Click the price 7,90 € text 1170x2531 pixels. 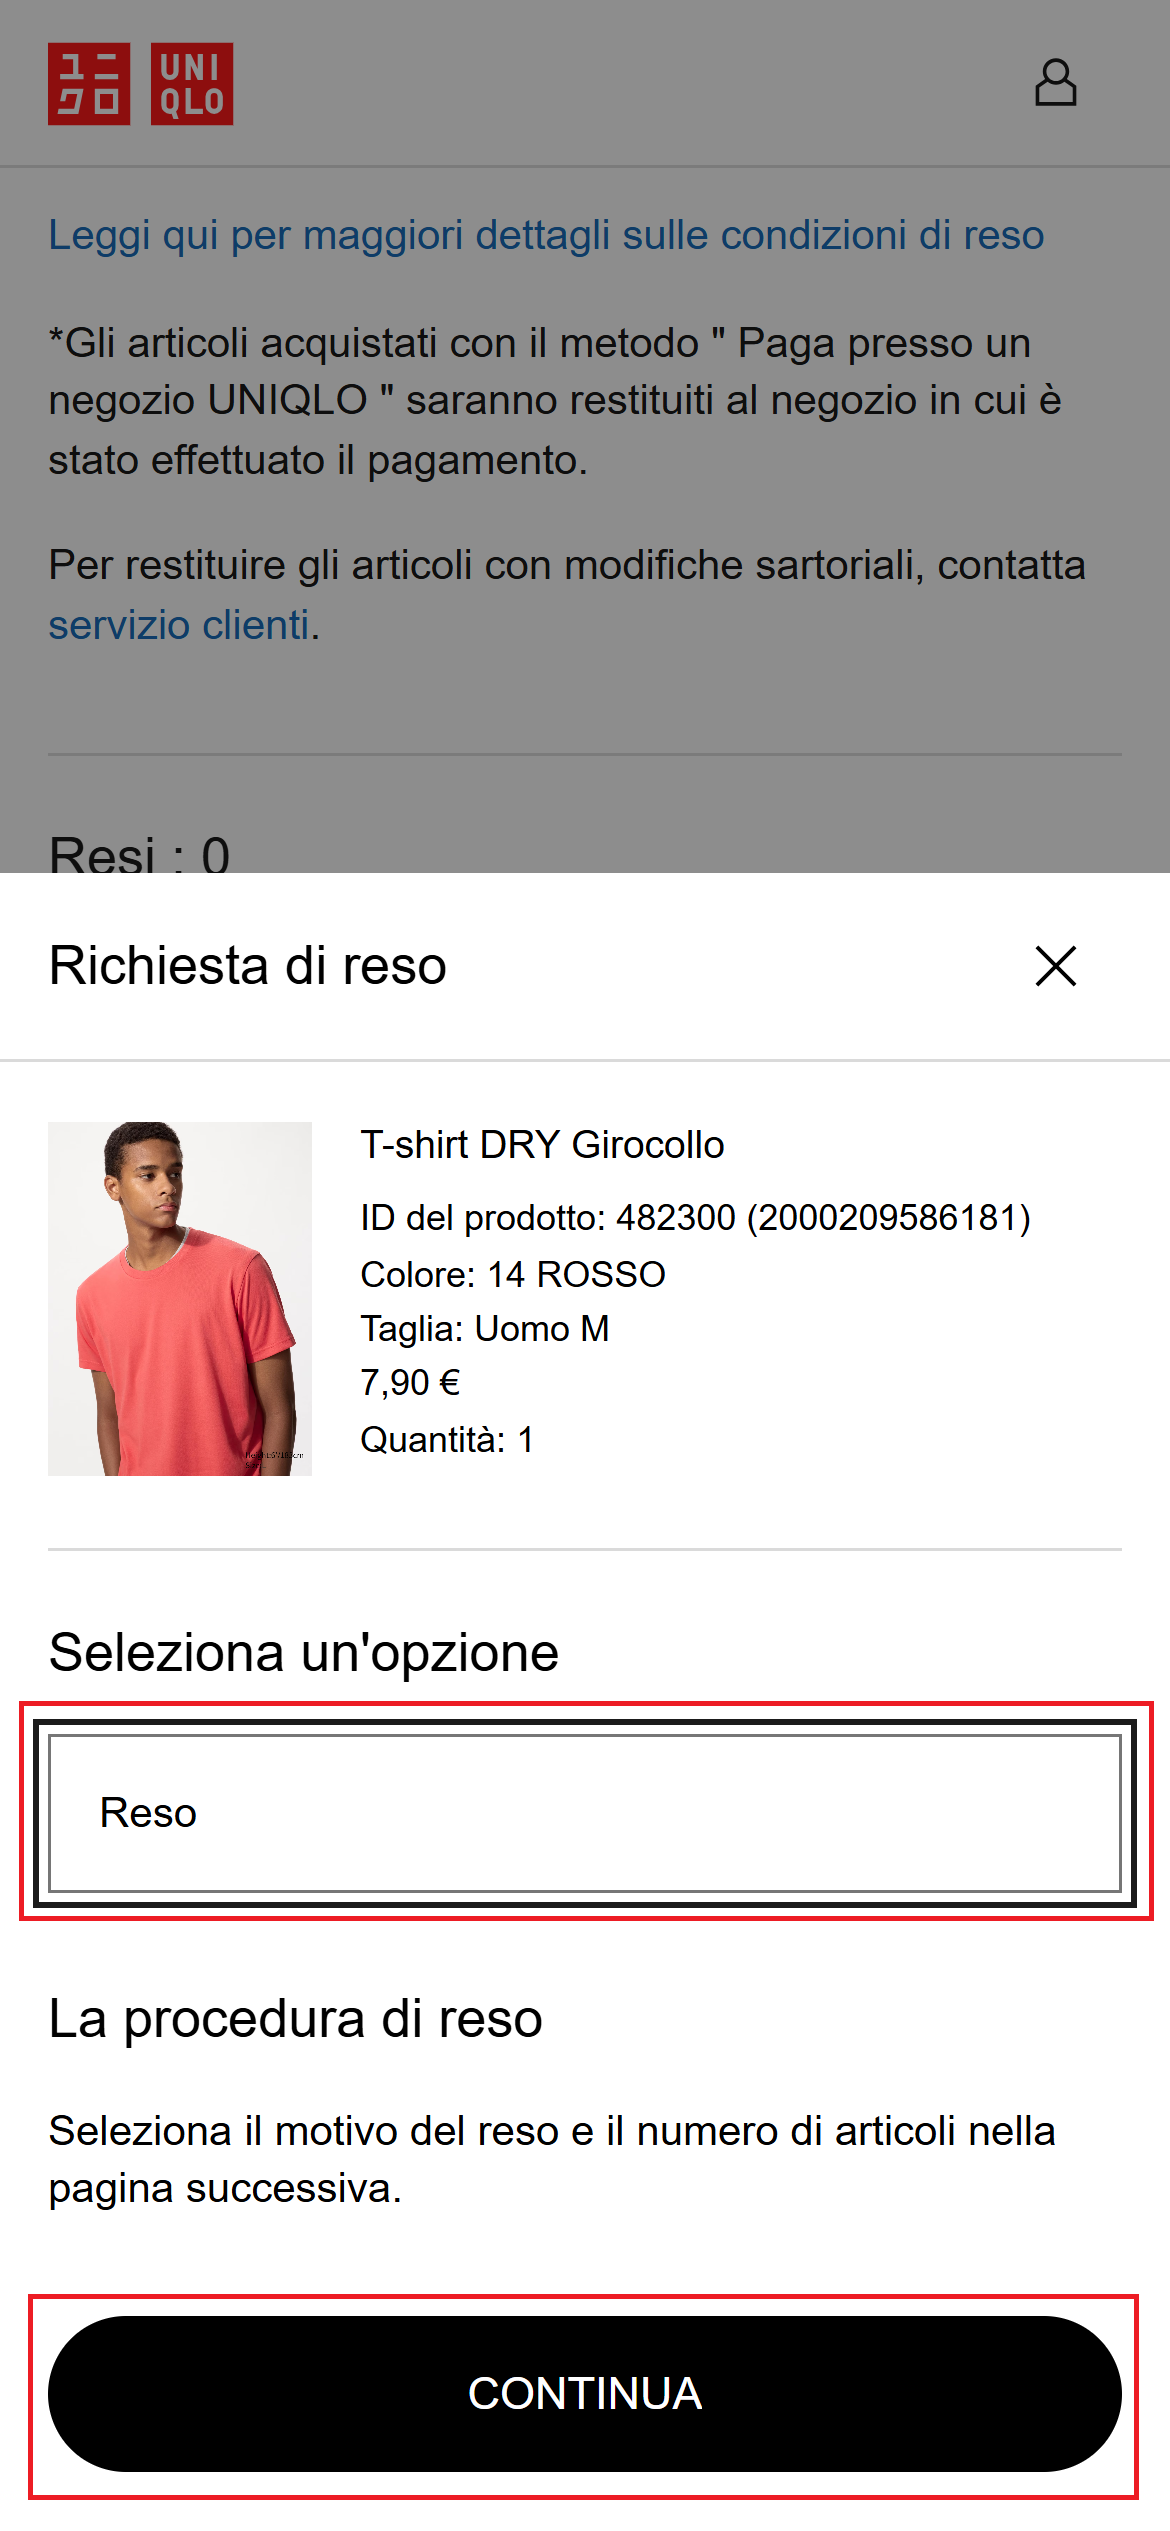coord(413,1383)
